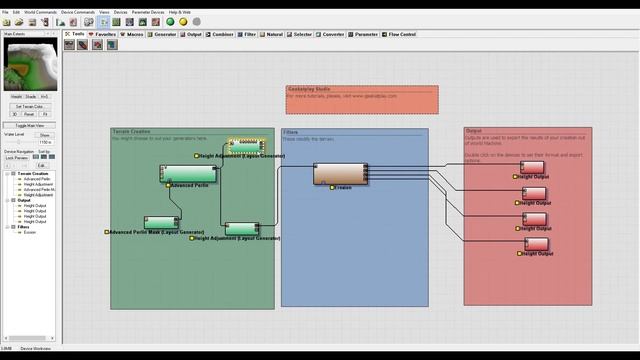640x360 pixels.
Task: Select the Advanced Perlin device node
Action: tap(188, 174)
